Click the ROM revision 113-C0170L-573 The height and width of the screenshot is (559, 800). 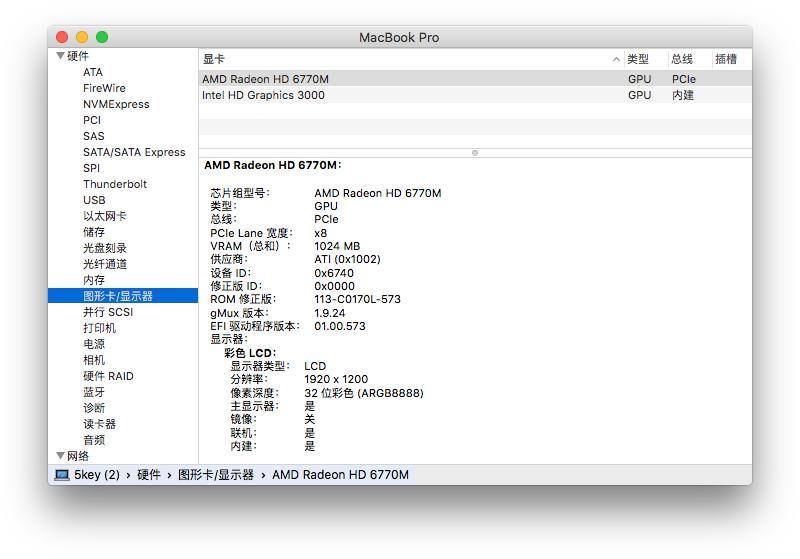click(358, 299)
